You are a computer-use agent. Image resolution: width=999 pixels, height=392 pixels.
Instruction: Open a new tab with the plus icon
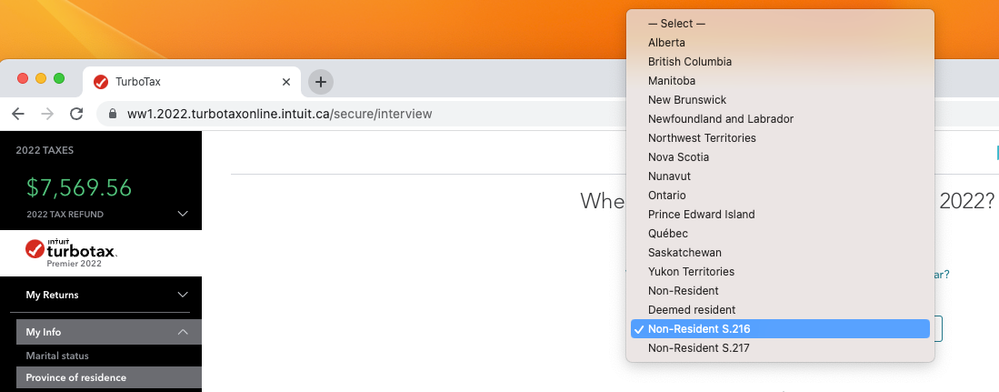click(x=320, y=82)
